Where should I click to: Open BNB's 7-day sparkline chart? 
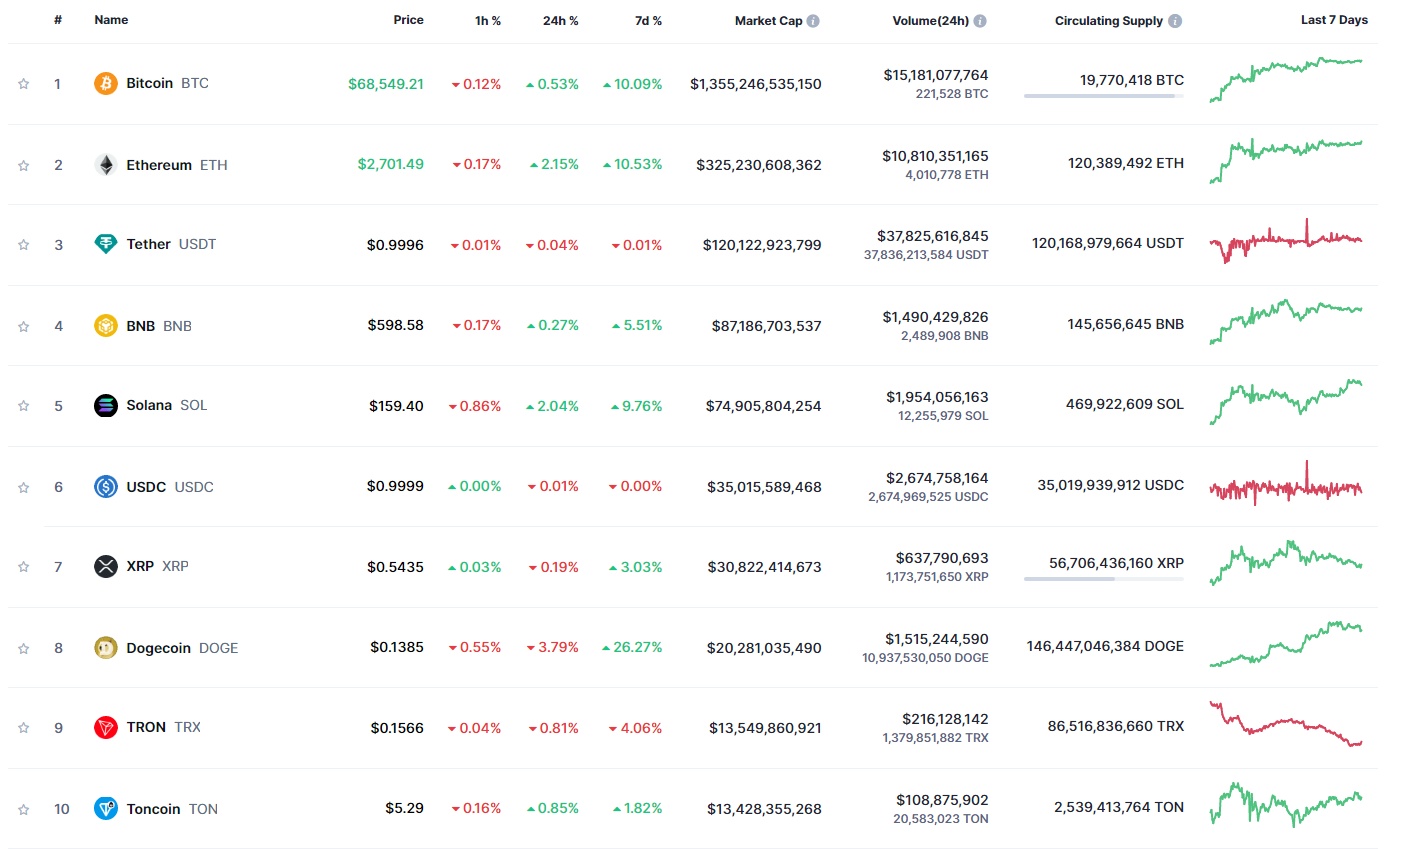click(1286, 322)
